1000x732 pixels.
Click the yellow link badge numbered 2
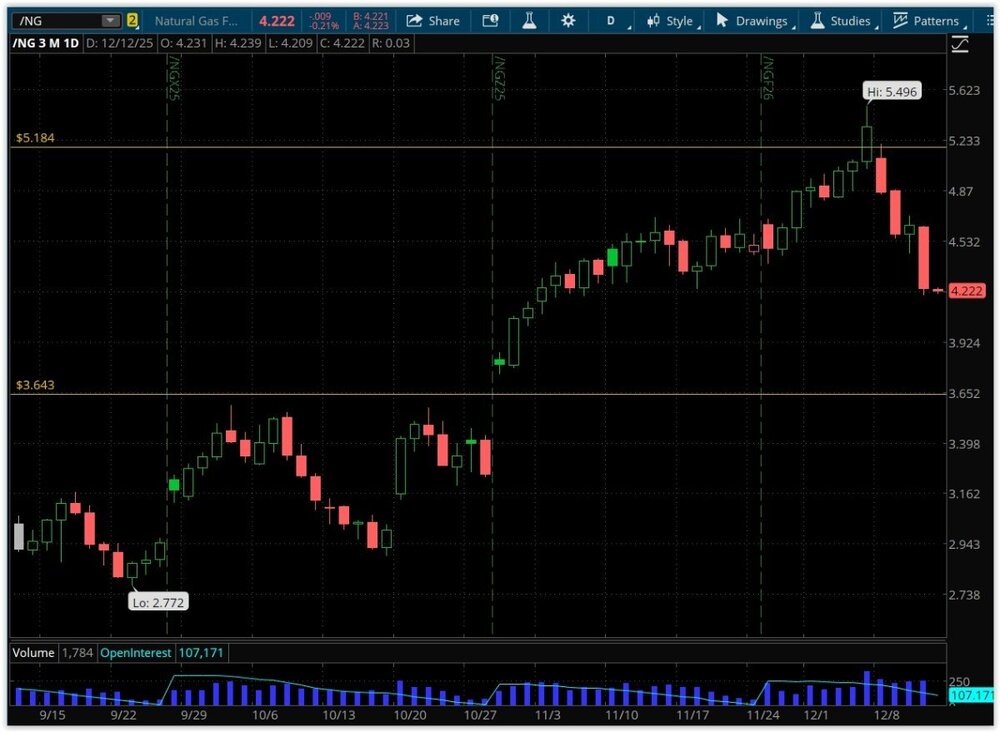pos(132,20)
